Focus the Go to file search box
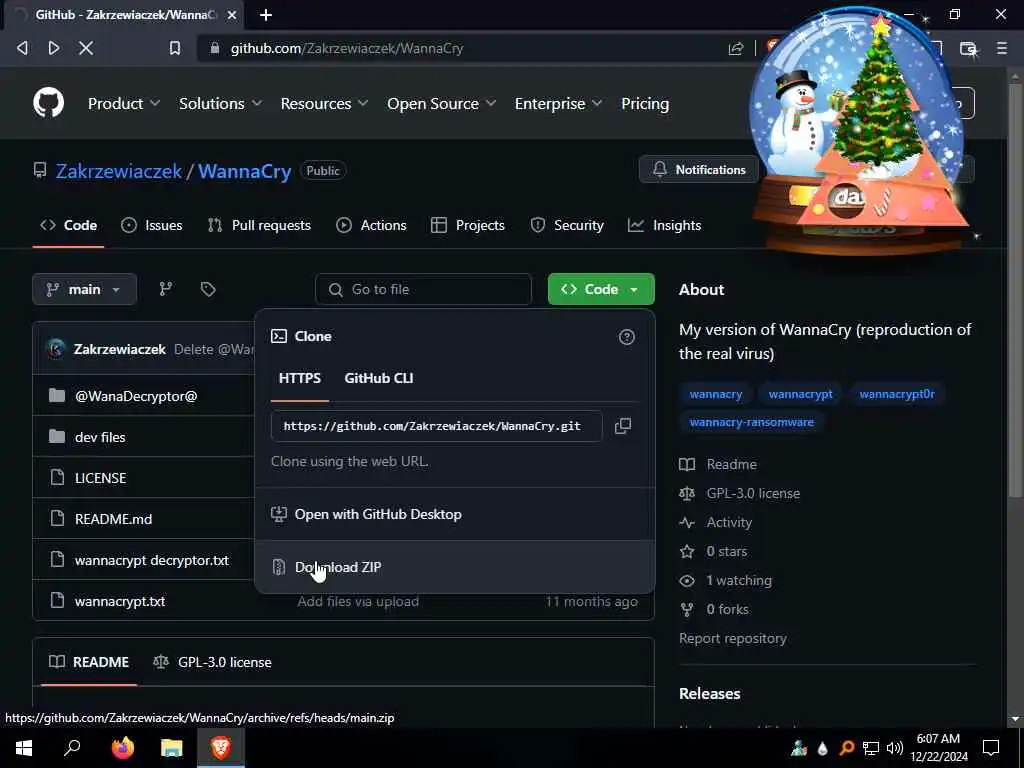Screen dimensions: 1024x768 (x=423, y=289)
